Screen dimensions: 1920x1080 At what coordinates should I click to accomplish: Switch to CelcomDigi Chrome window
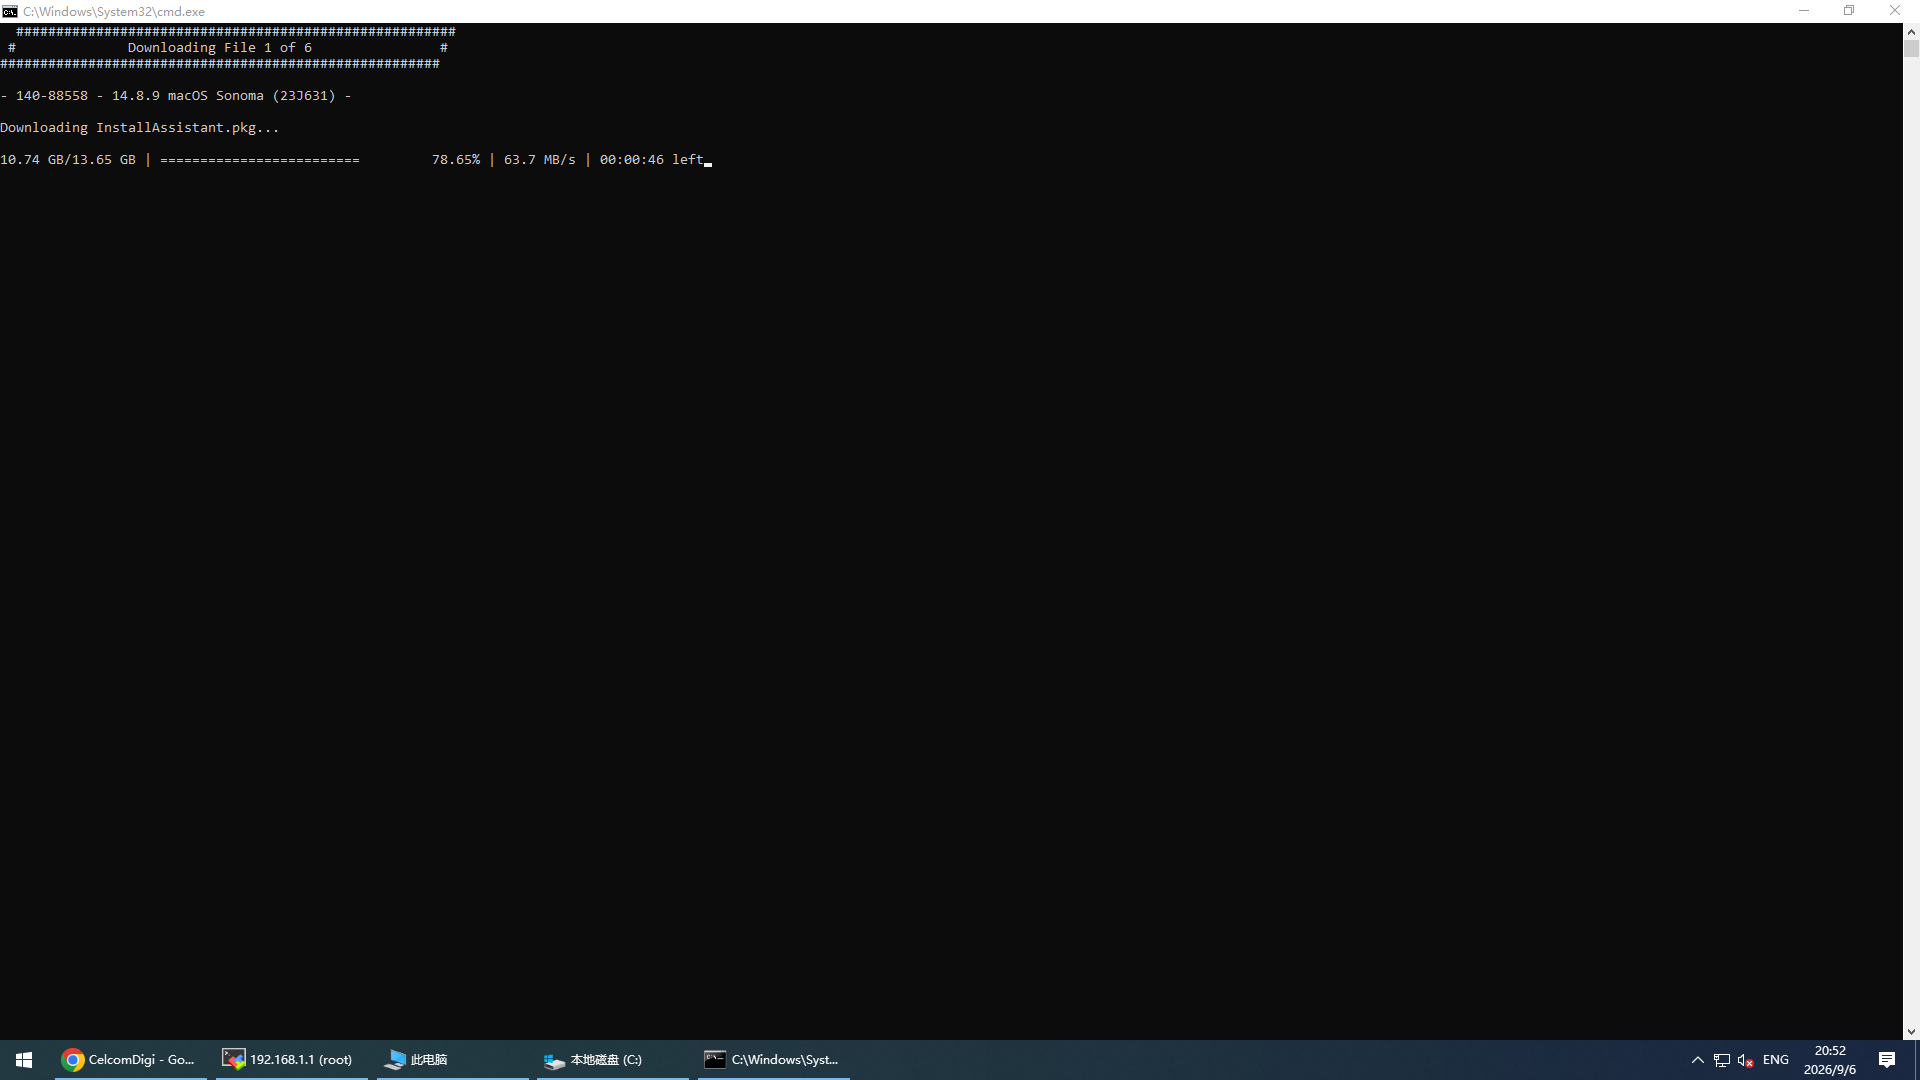tap(130, 1060)
